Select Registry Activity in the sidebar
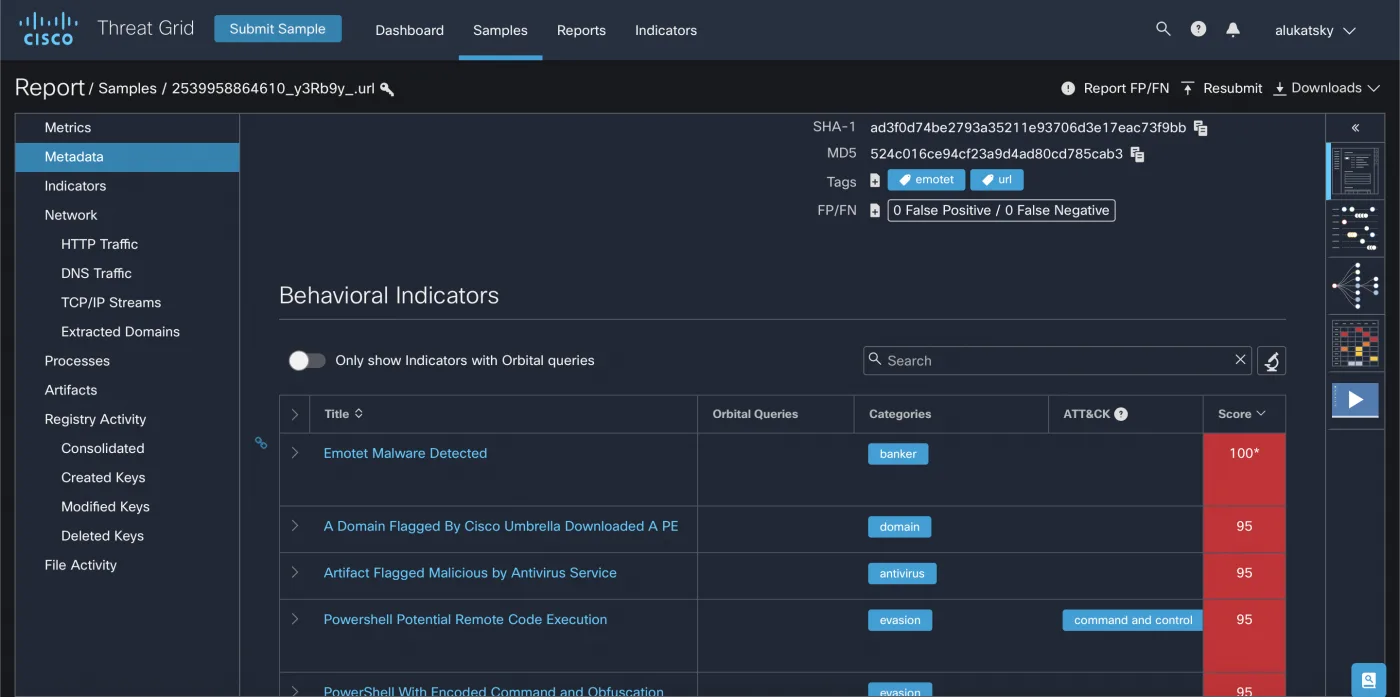Viewport: 1400px width, 697px height. tap(127, 419)
